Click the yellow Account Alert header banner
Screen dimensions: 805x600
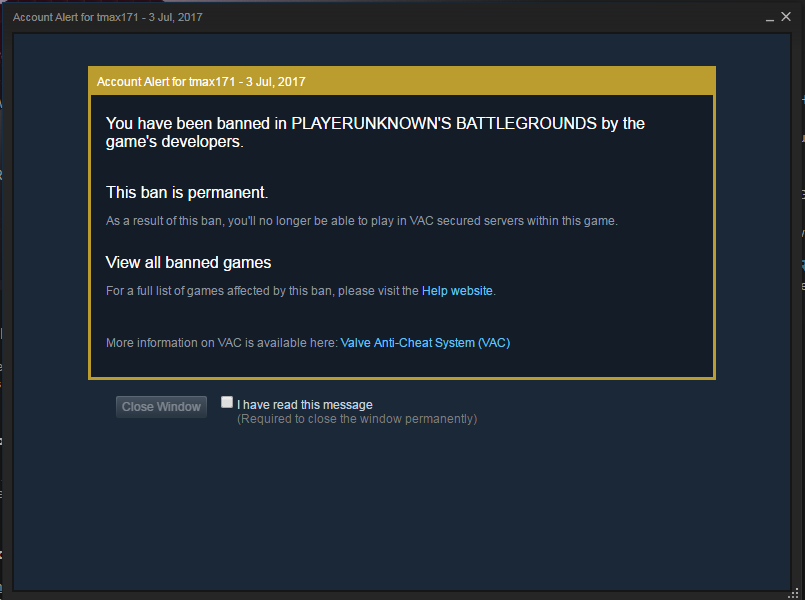(402, 82)
